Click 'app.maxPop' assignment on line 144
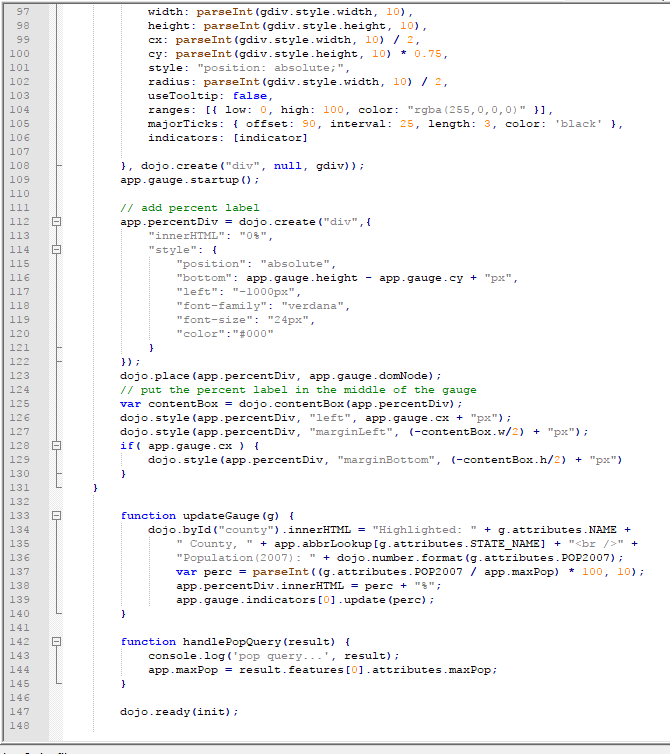Viewport: 670px width, 754px height. (x=183, y=670)
